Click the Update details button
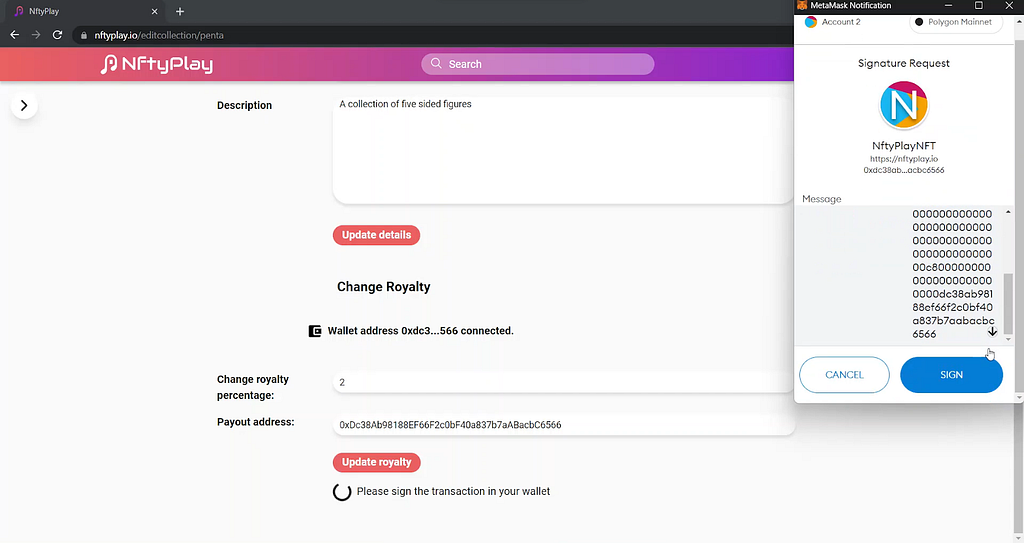 point(376,235)
